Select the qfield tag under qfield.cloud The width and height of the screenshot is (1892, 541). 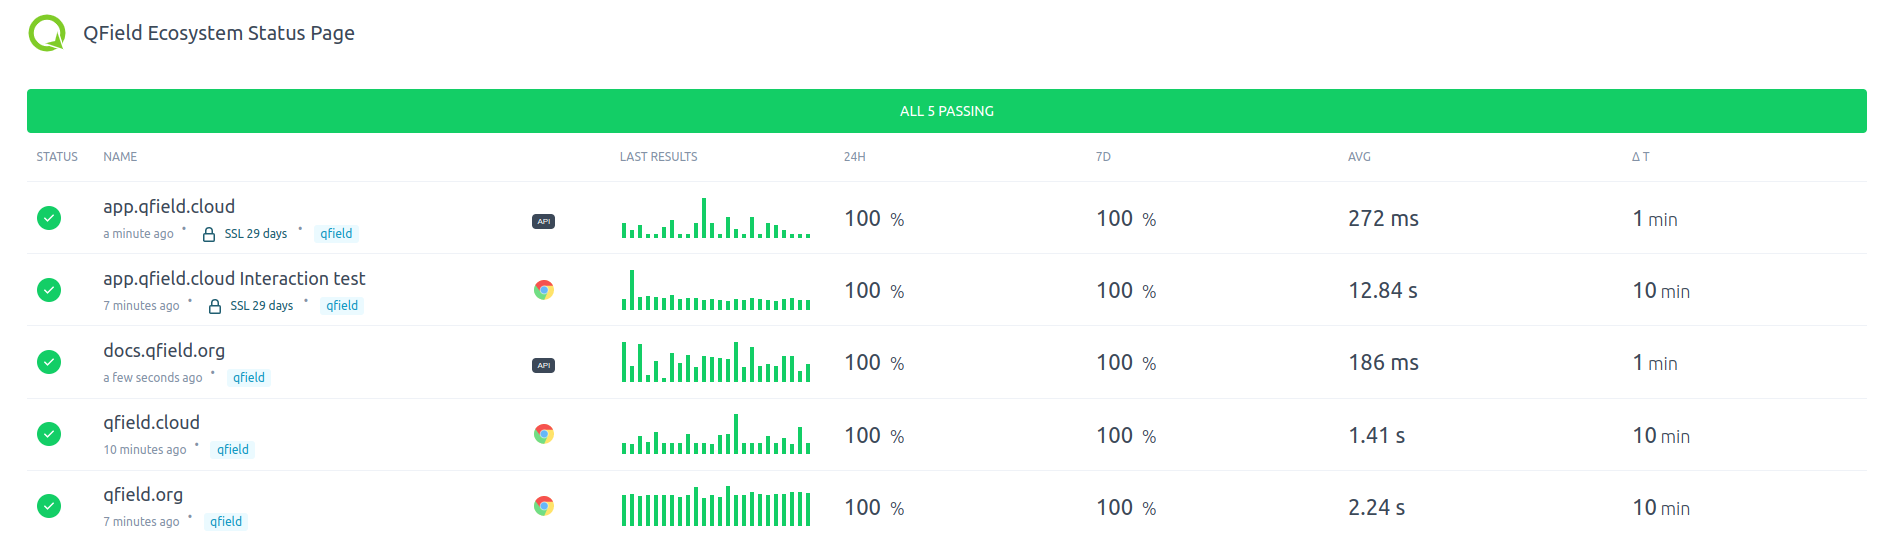coord(233,450)
